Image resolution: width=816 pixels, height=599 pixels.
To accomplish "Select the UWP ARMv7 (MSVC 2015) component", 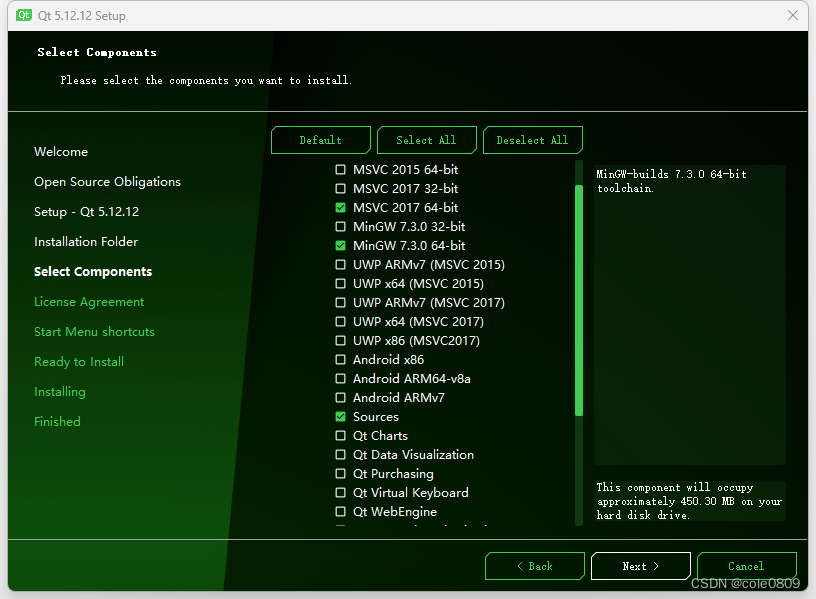I will click(340, 264).
